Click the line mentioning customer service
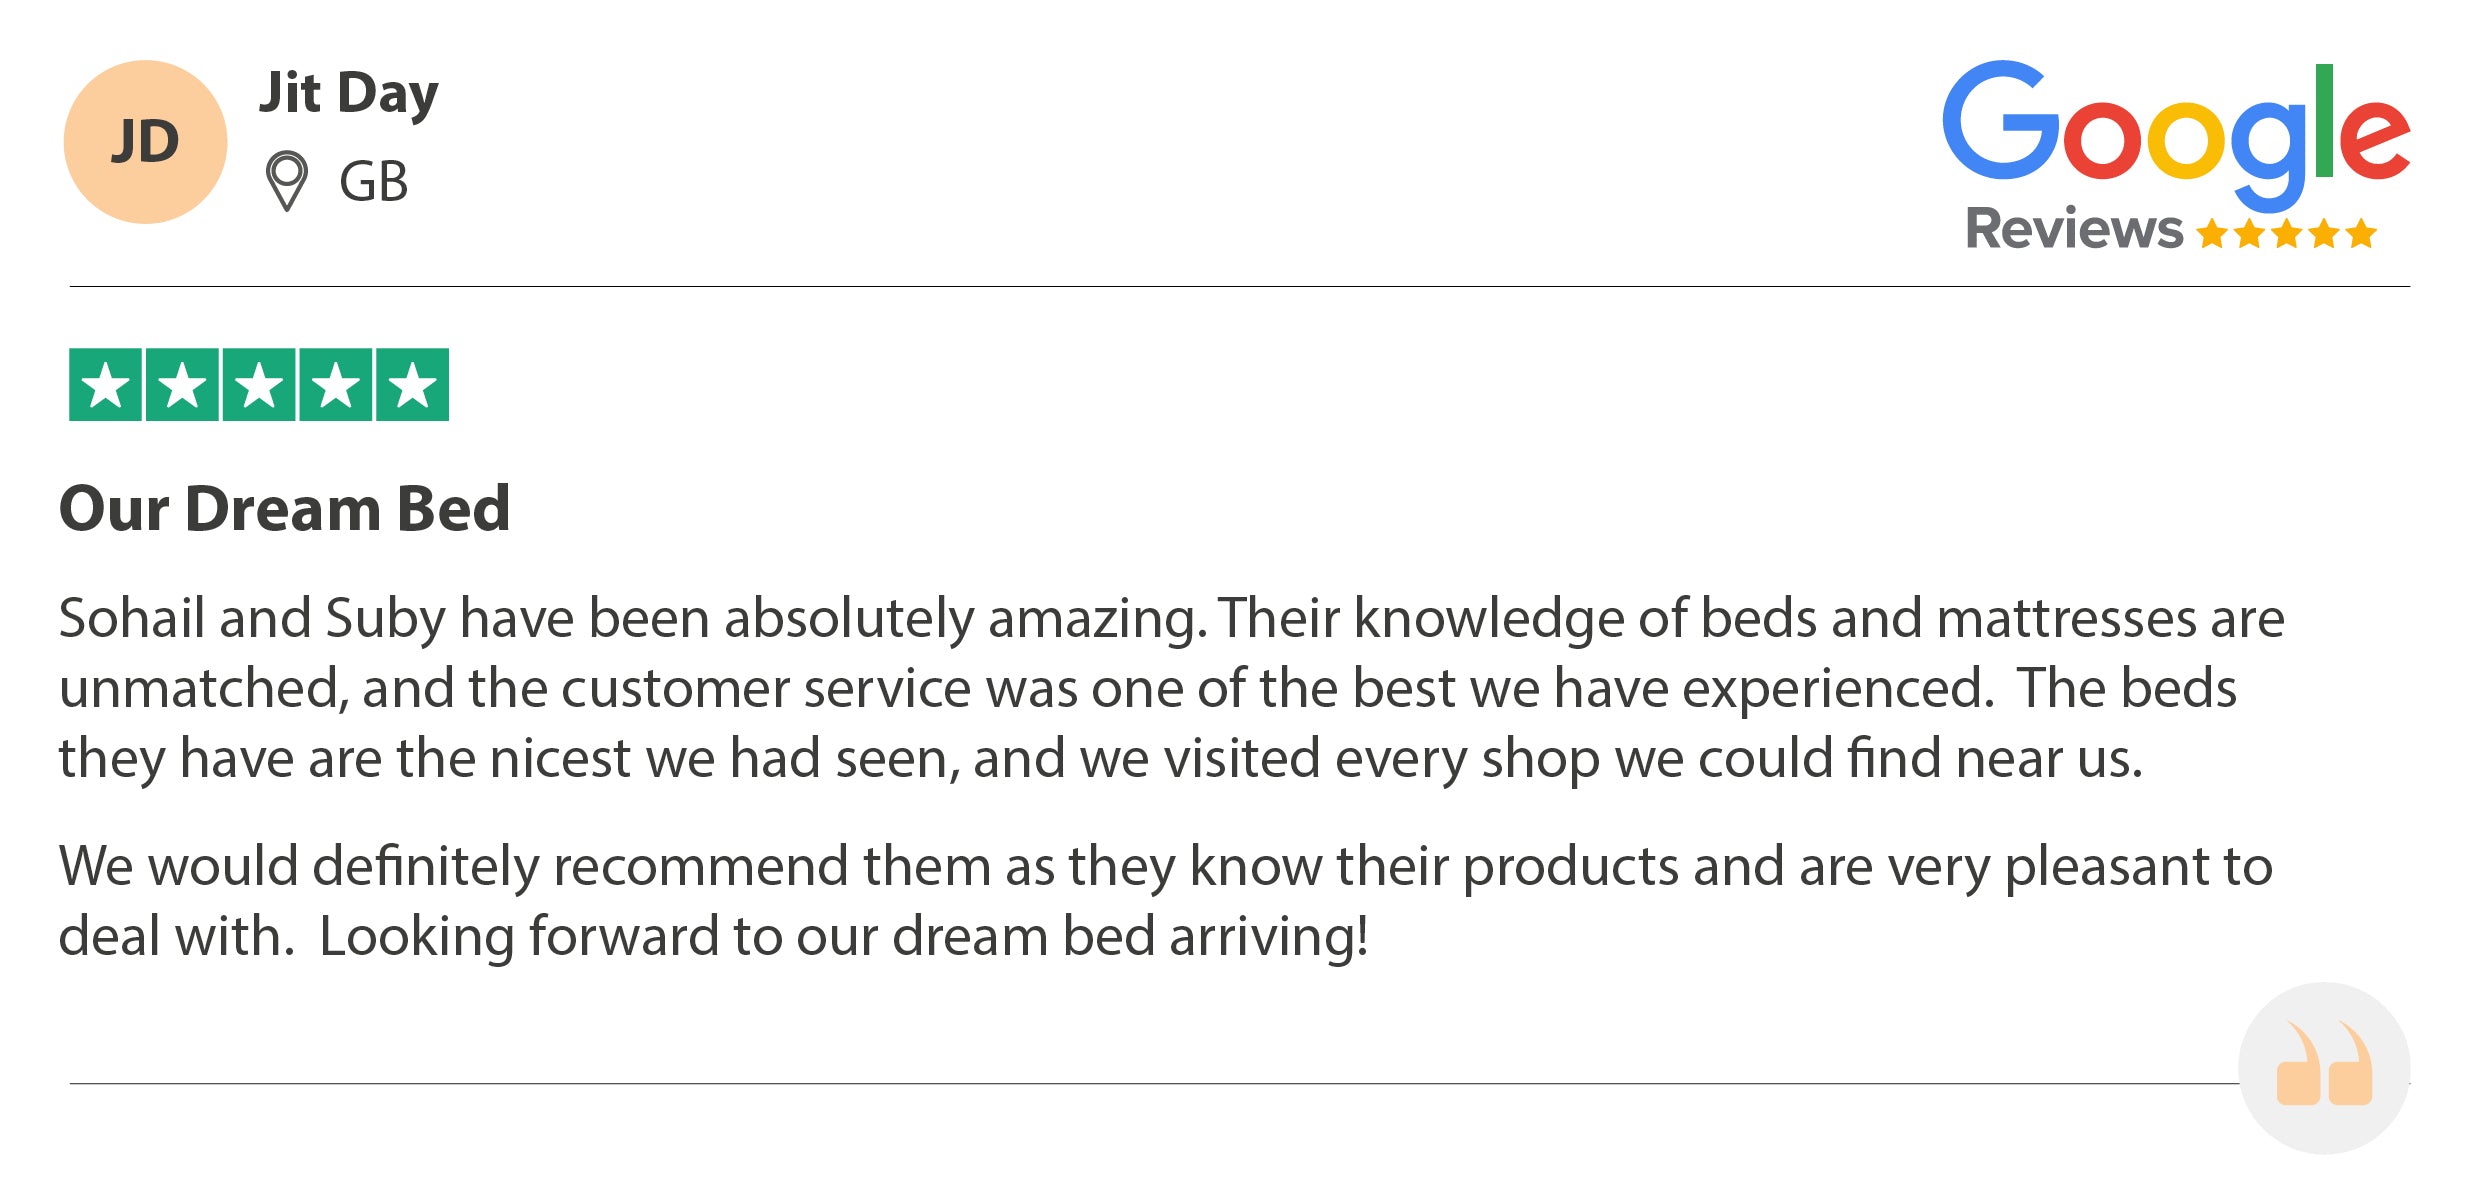 tap(1148, 689)
